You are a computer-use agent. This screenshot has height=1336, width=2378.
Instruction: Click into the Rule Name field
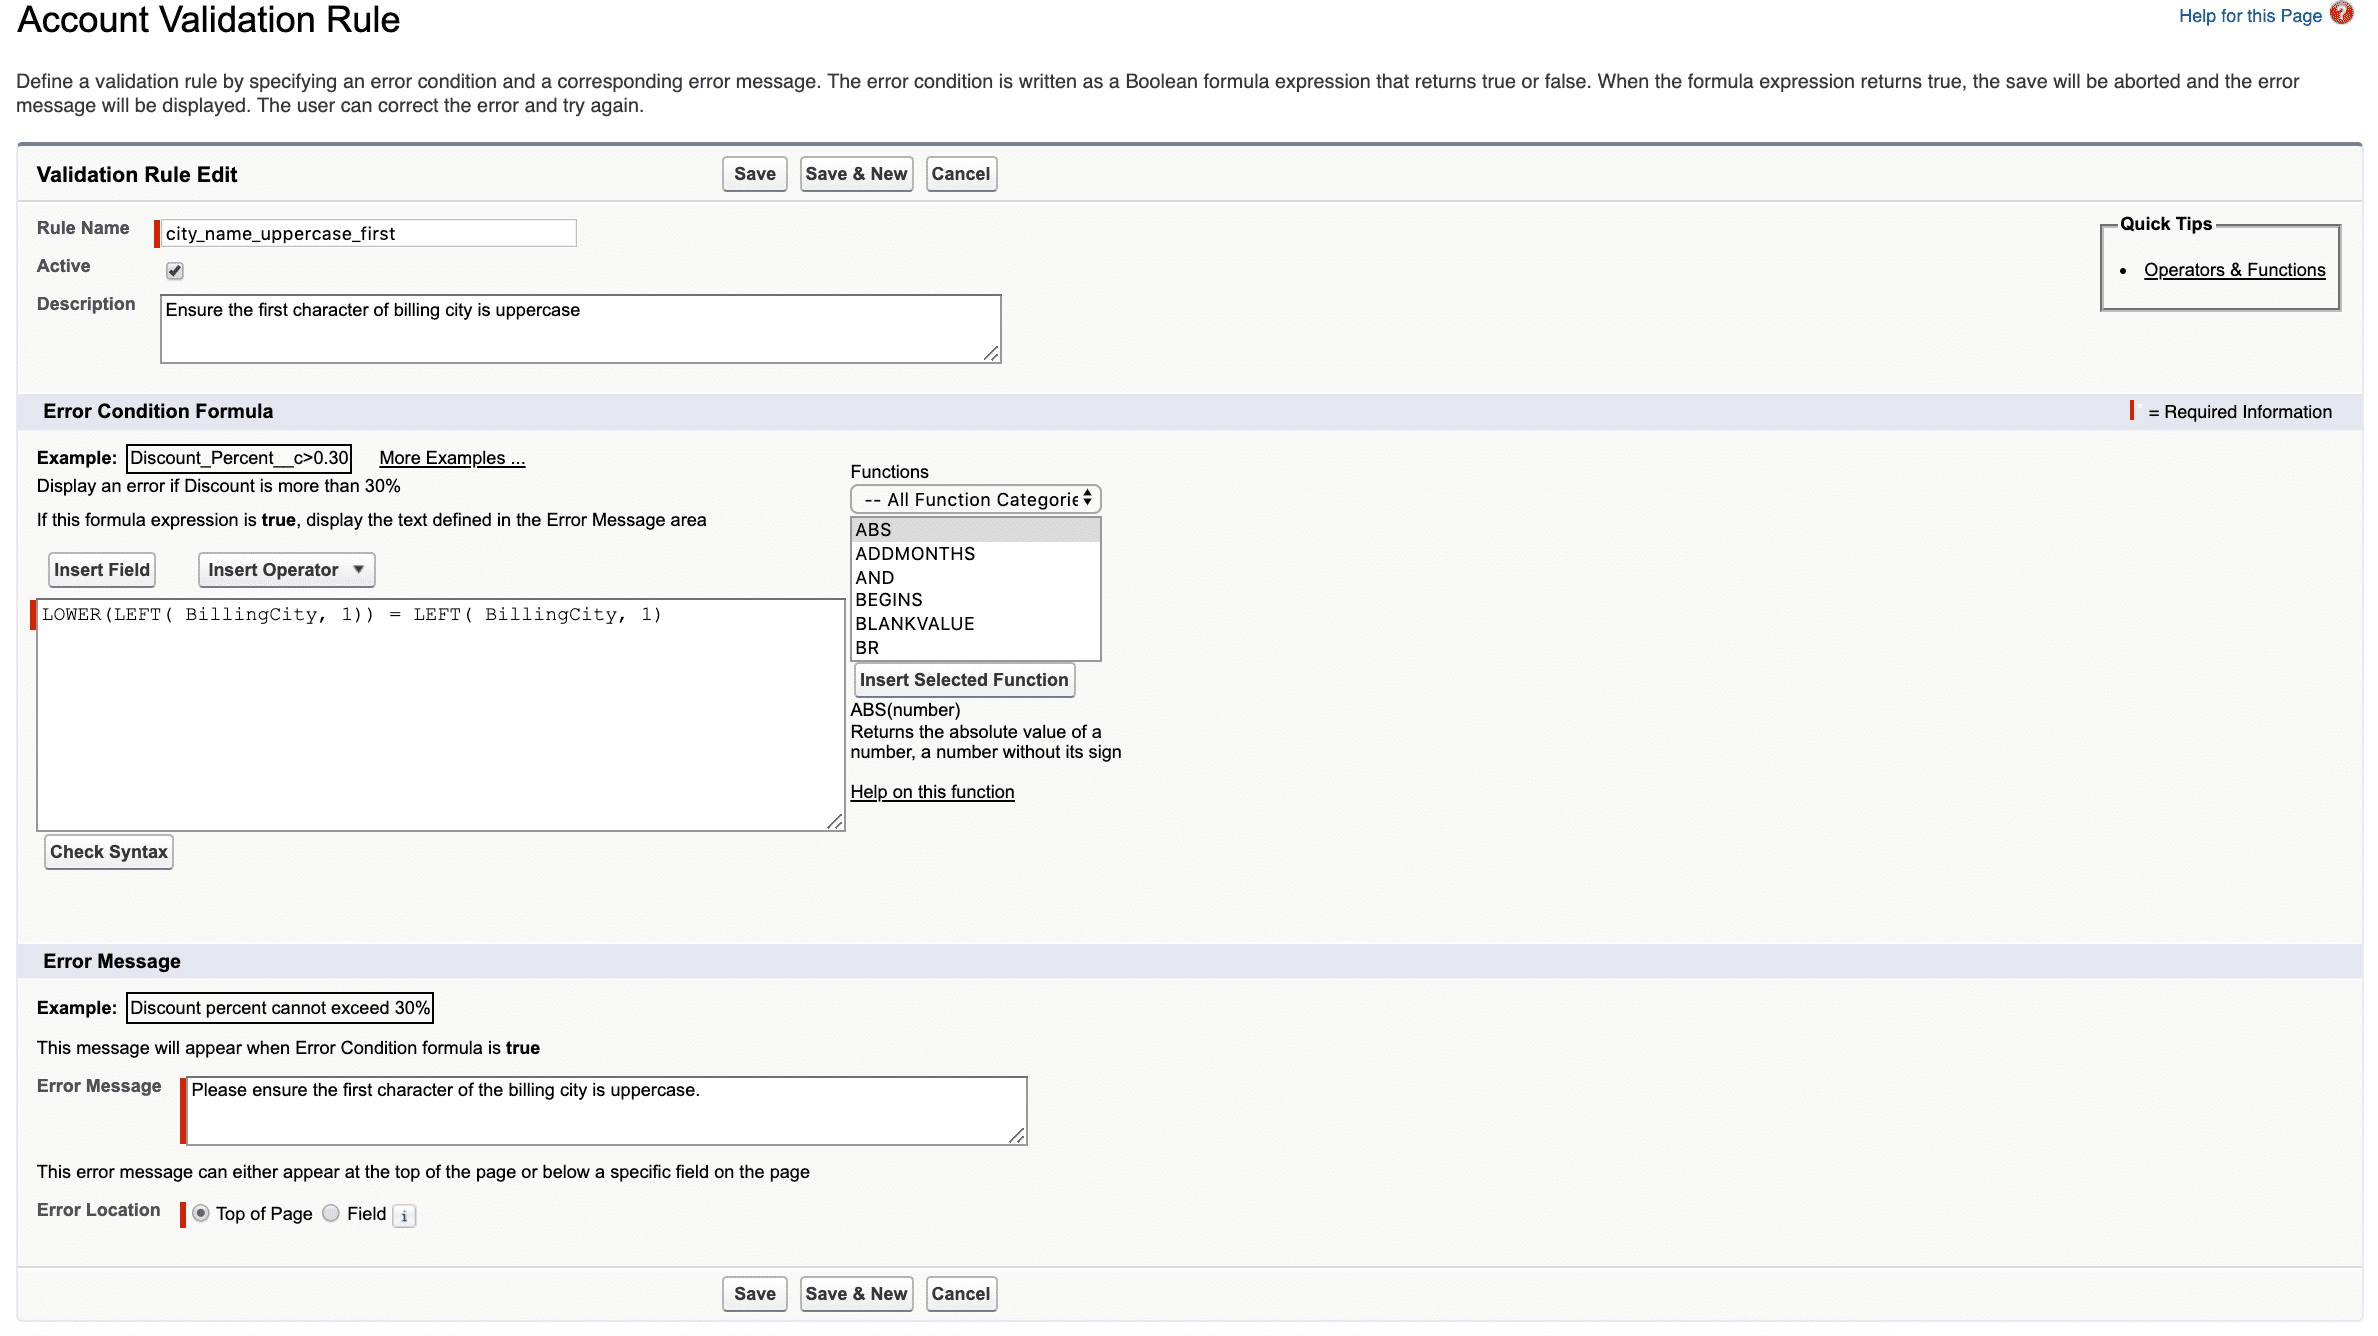[368, 233]
